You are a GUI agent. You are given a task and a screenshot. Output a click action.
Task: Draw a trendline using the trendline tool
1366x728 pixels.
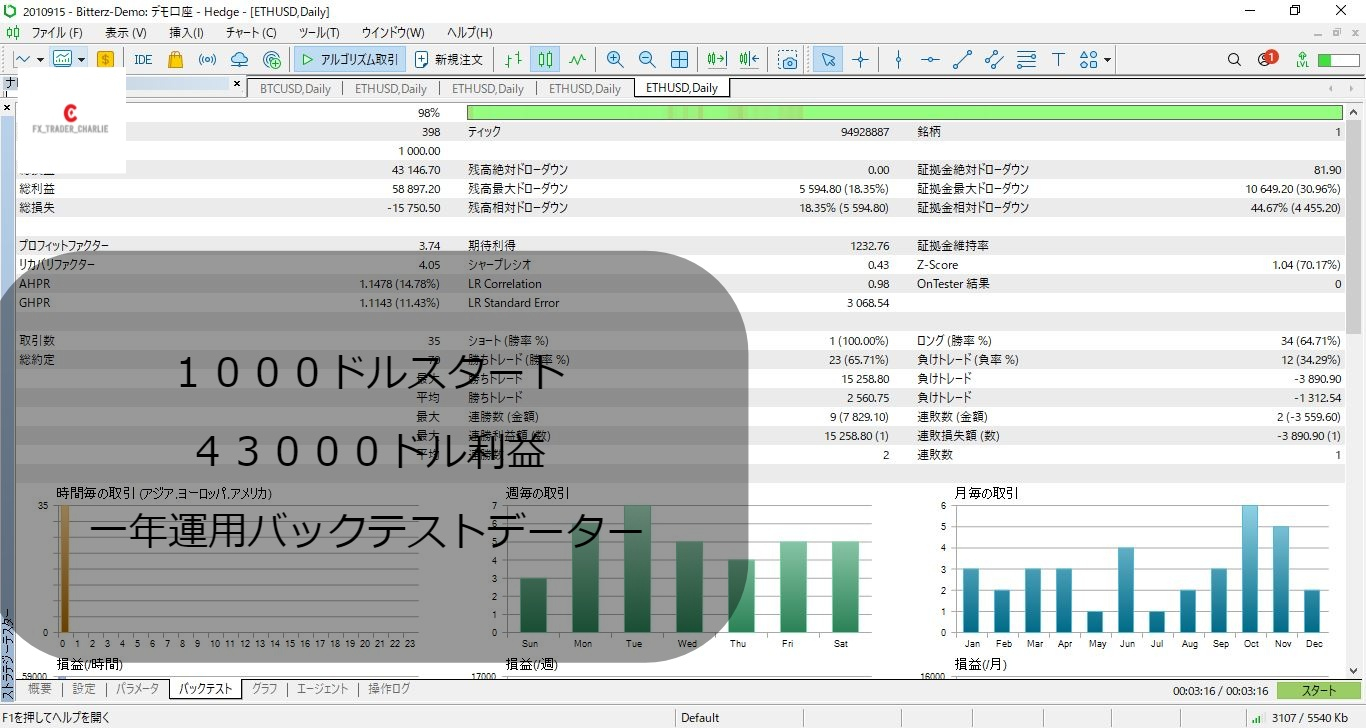[x=962, y=59]
